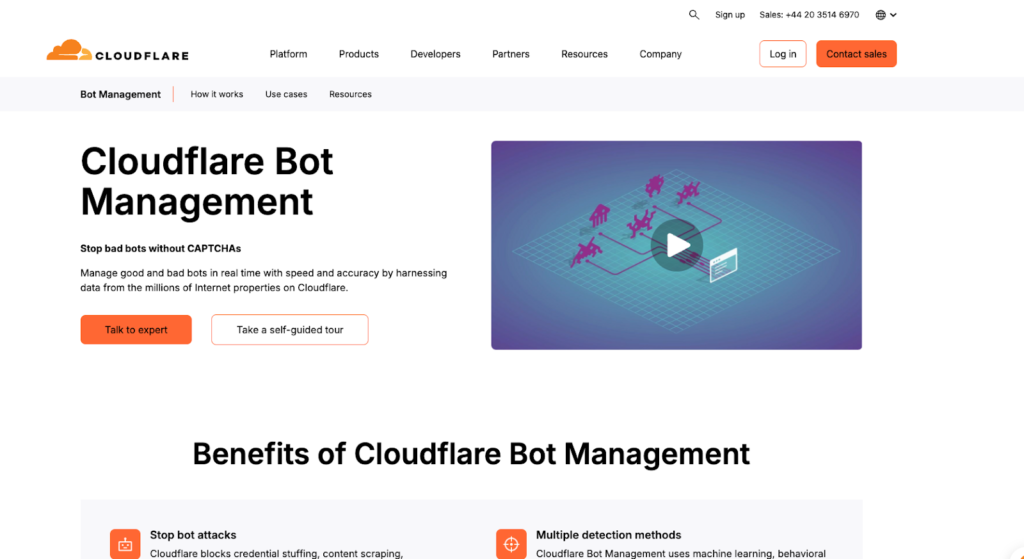This screenshot has width=1024, height=559.
Task: Open the globe language selector
Action: click(x=885, y=15)
